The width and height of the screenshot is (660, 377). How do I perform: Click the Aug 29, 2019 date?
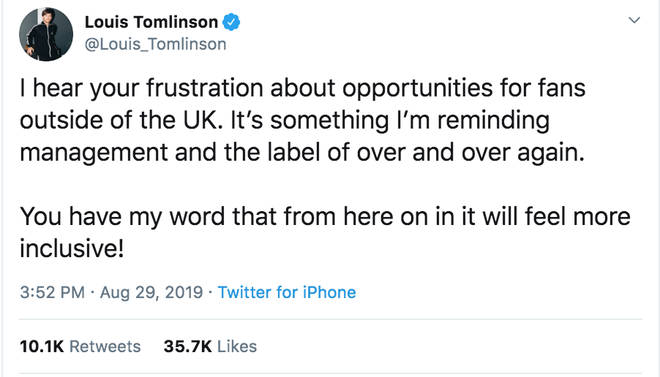click(152, 292)
